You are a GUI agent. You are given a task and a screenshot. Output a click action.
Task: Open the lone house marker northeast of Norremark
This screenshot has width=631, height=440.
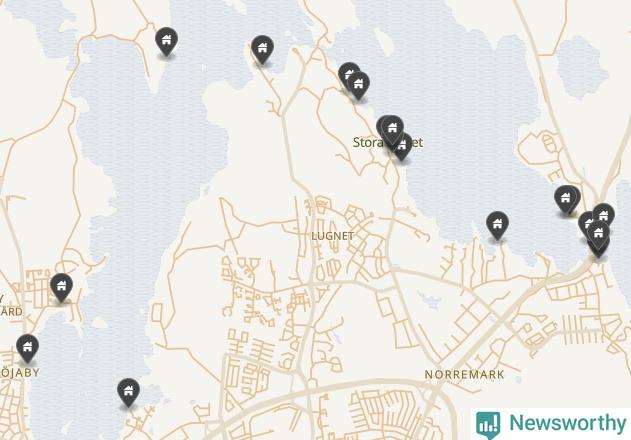click(x=497, y=225)
